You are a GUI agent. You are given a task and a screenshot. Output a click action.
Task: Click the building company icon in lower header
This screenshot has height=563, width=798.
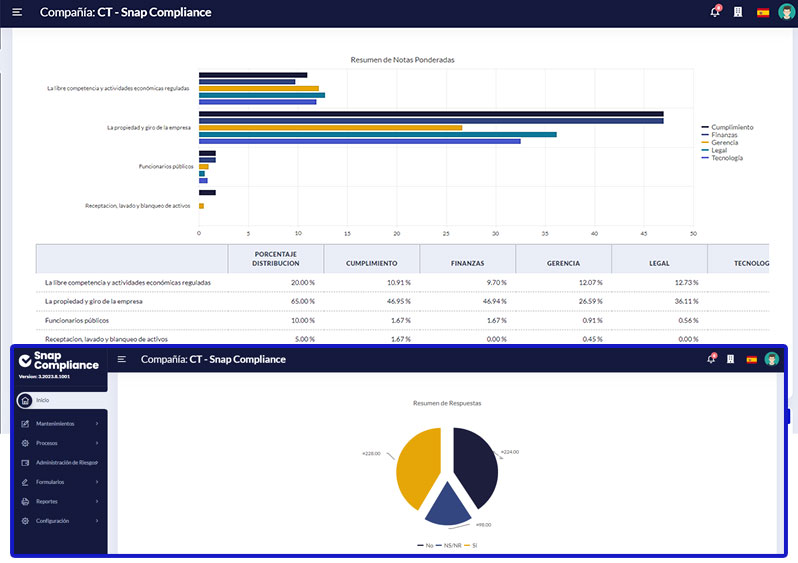(x=730, y=359)
